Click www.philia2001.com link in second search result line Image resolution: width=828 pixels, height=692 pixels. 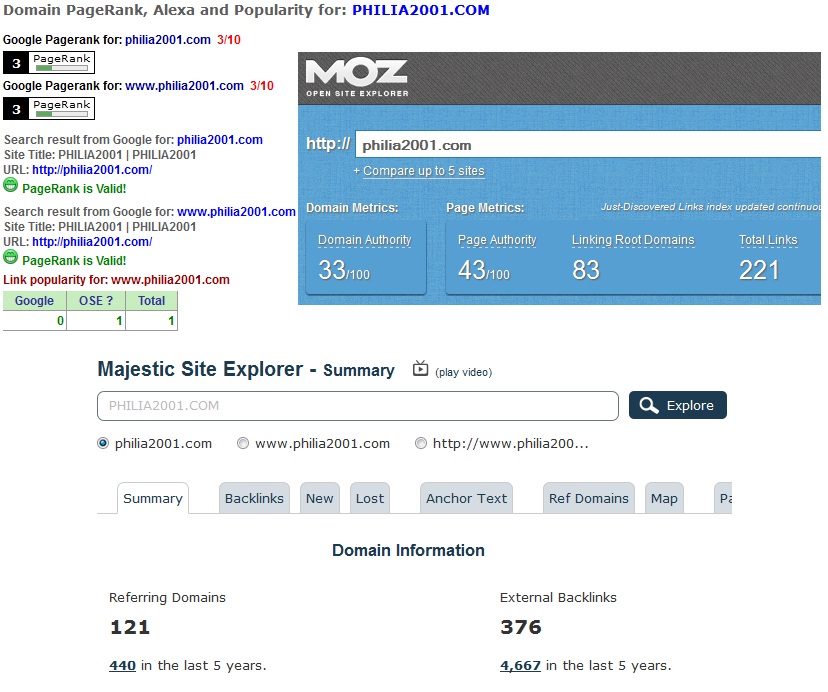(x=236, y=212)
